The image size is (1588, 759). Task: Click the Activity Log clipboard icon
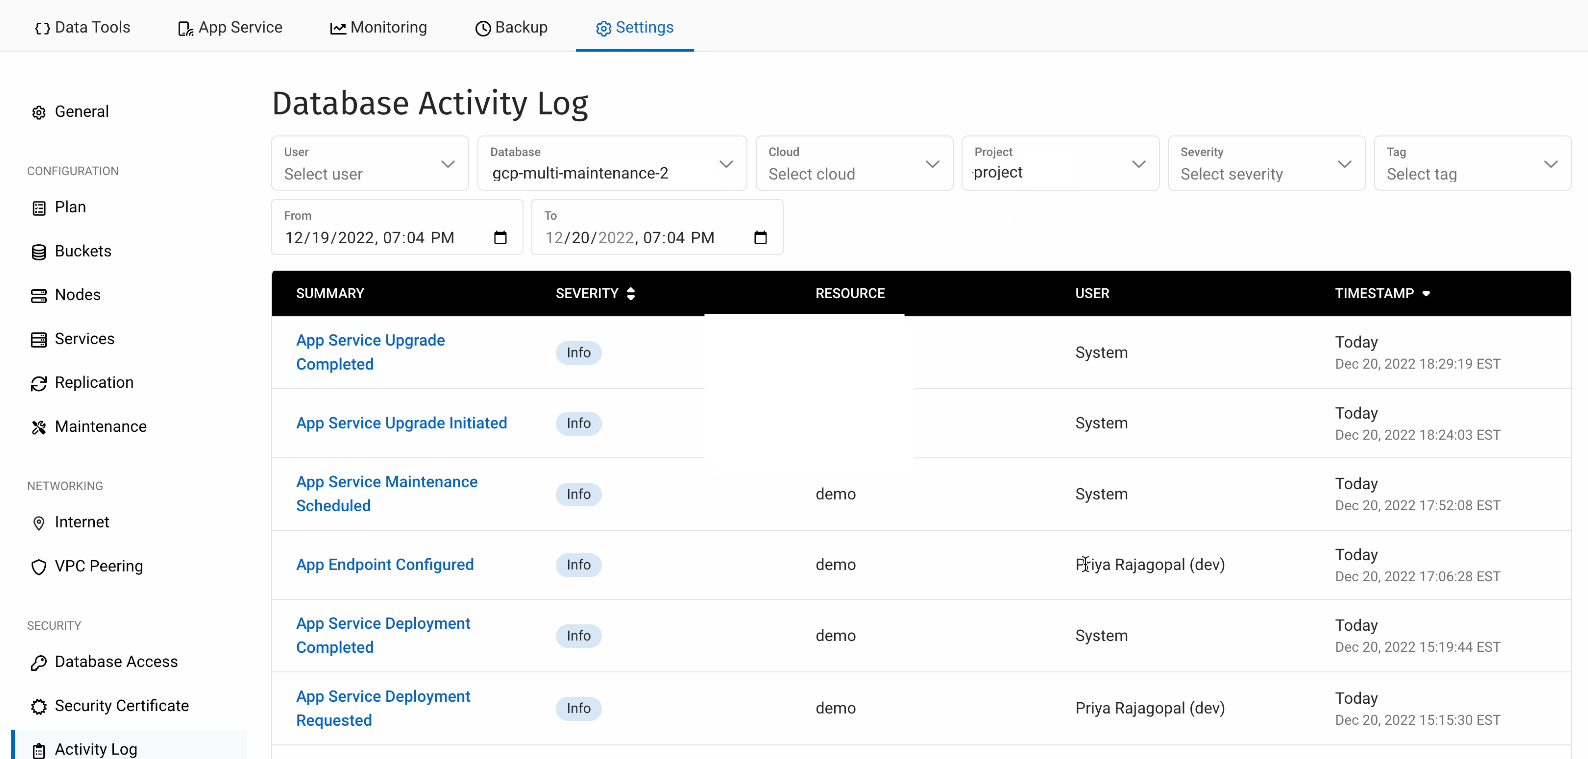click(x=39, y=751)
